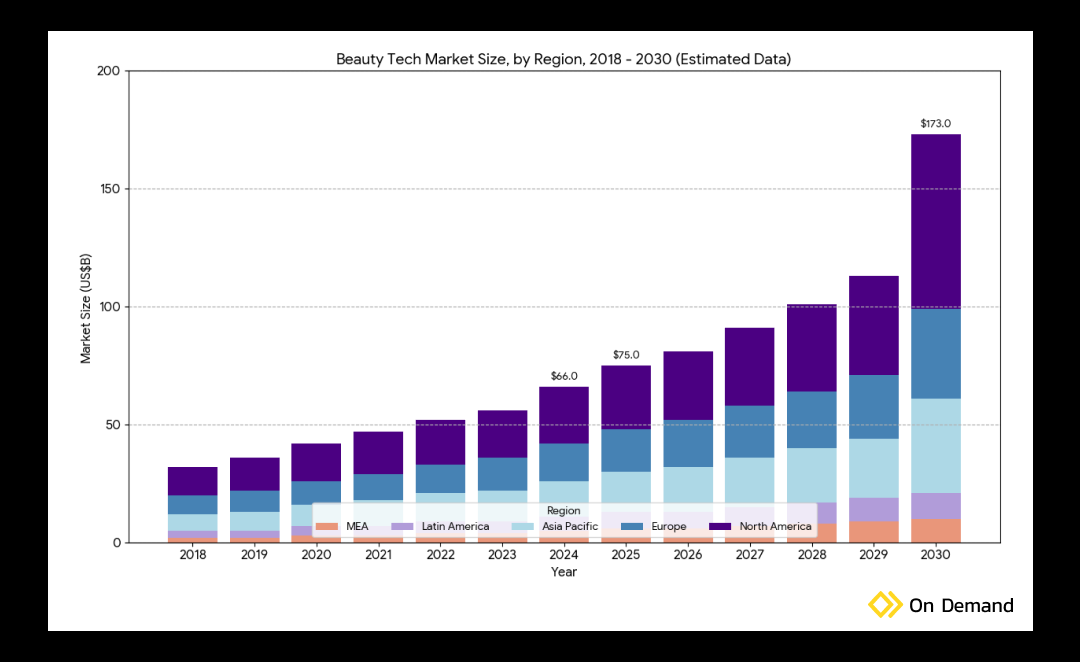The width and height of the screenshot is (1080, 662).
Task: Click the Latin America legend swatch
Action: click(x=402, y=526)
